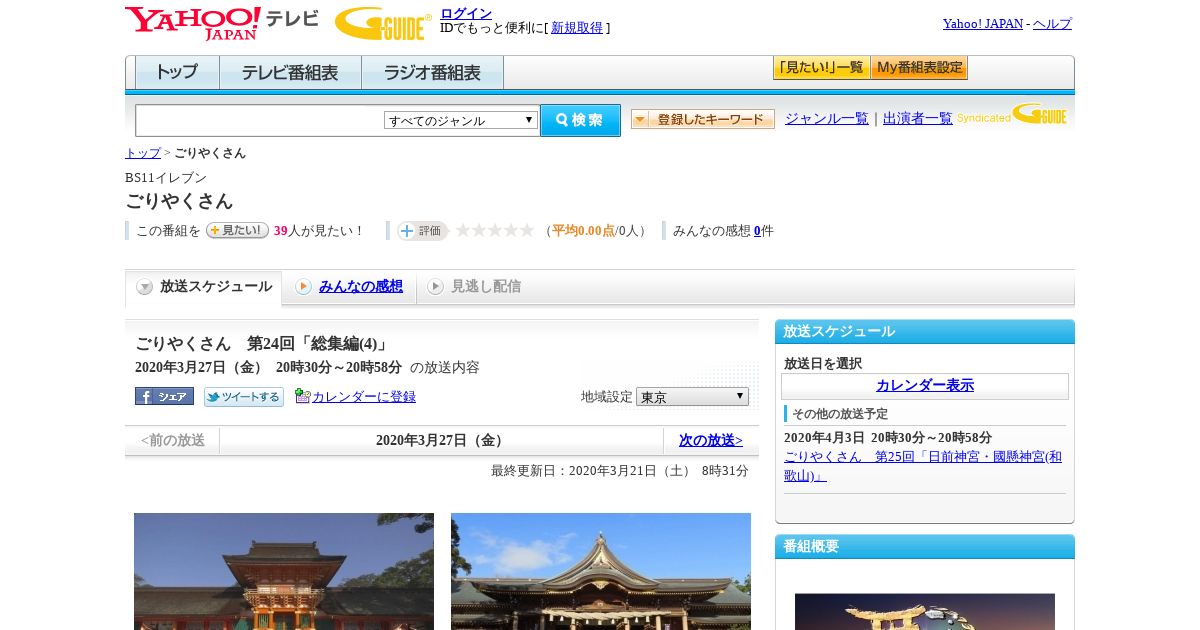Click the calendar icon next to カレンダーに登録
The width and height of the screenshot is (1200, 630).
coord(303,396)
